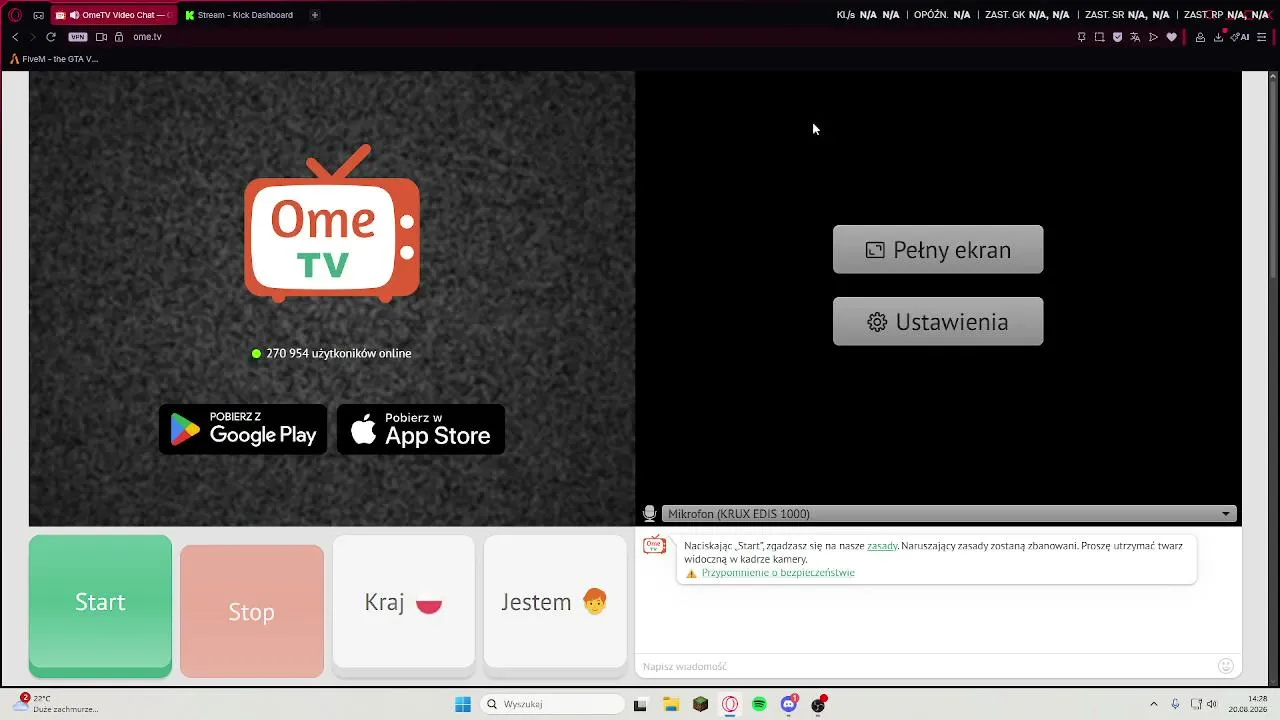Expand the system tray hidden icons chevron
The image size is (1280, 720).
tap(1153, 704)
